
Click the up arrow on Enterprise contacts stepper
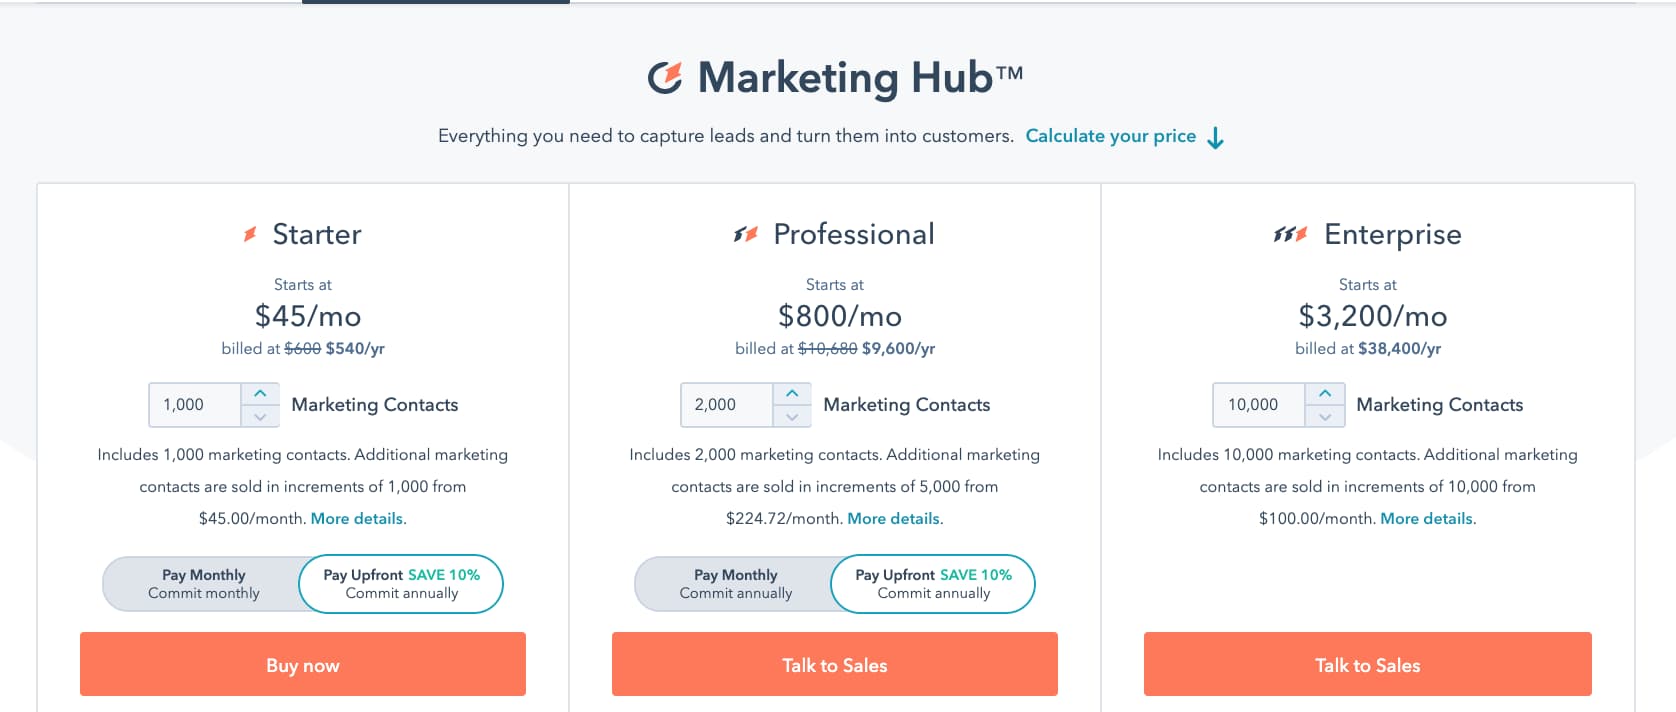tap(1326, 394)
